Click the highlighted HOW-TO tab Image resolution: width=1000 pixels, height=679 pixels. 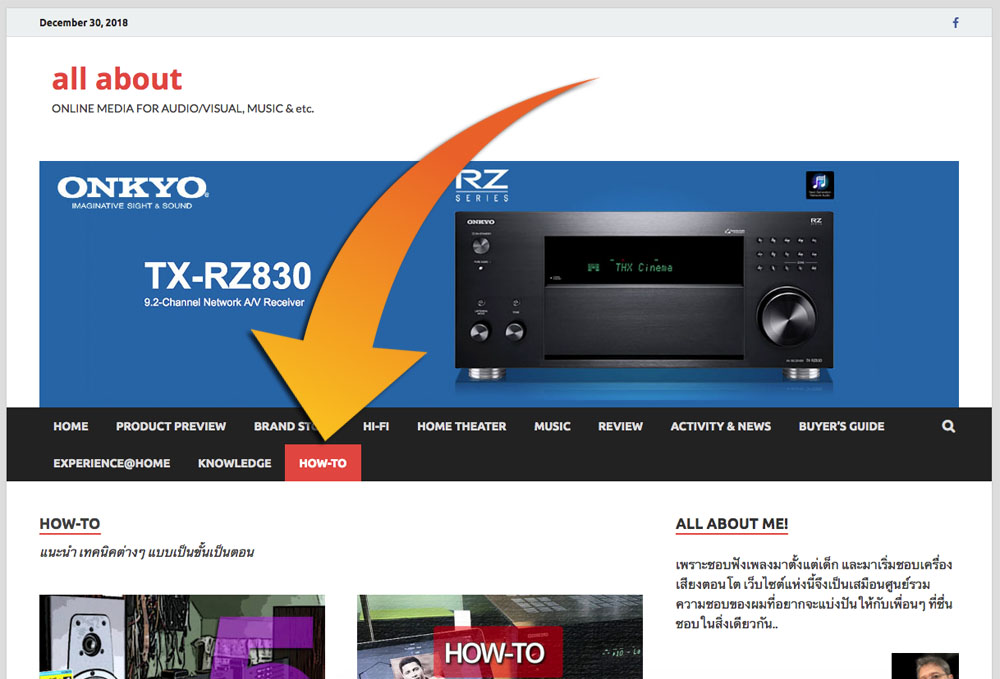[x=323, y=463]
